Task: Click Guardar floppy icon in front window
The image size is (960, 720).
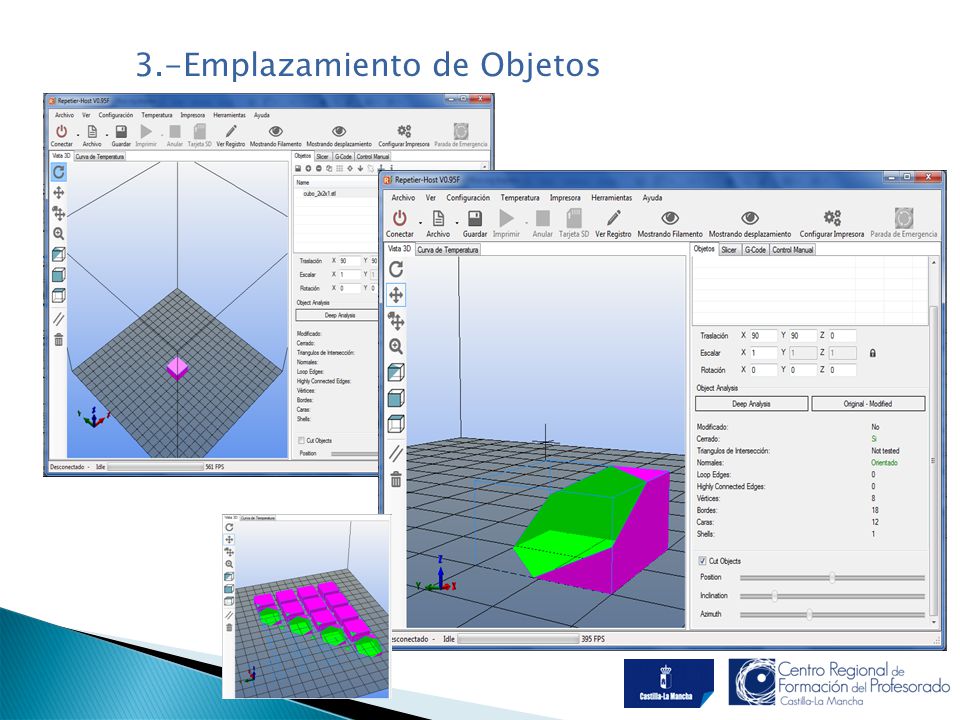Action: [475, 218]
